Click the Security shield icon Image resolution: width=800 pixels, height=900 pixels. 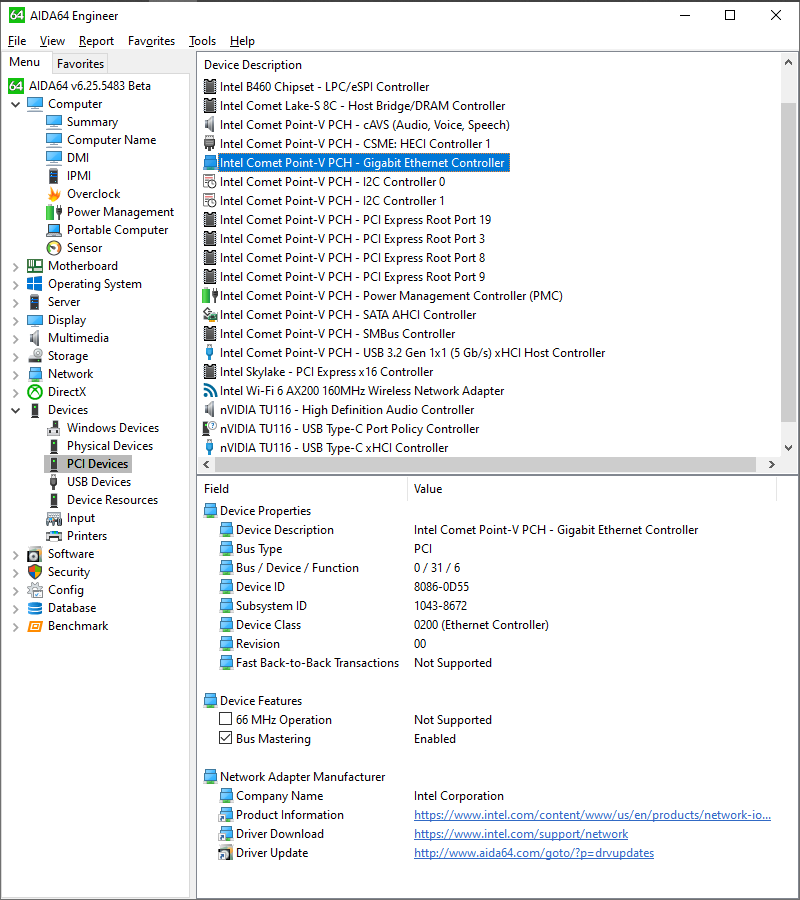click(x=35, y=572)
